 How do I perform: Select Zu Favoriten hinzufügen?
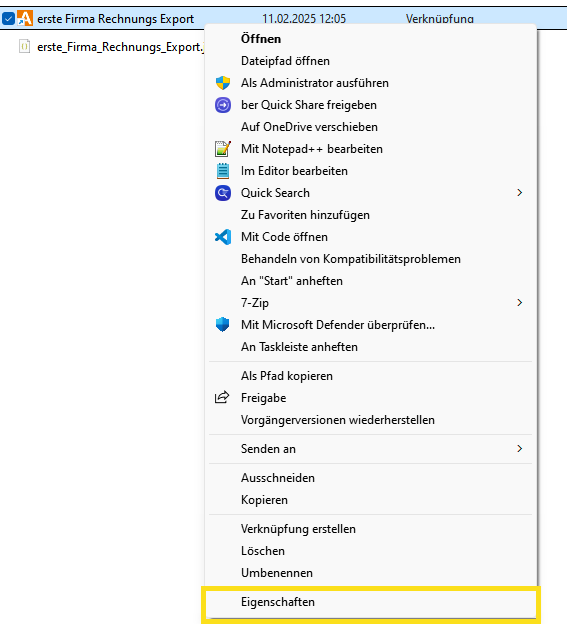point(370,215)
